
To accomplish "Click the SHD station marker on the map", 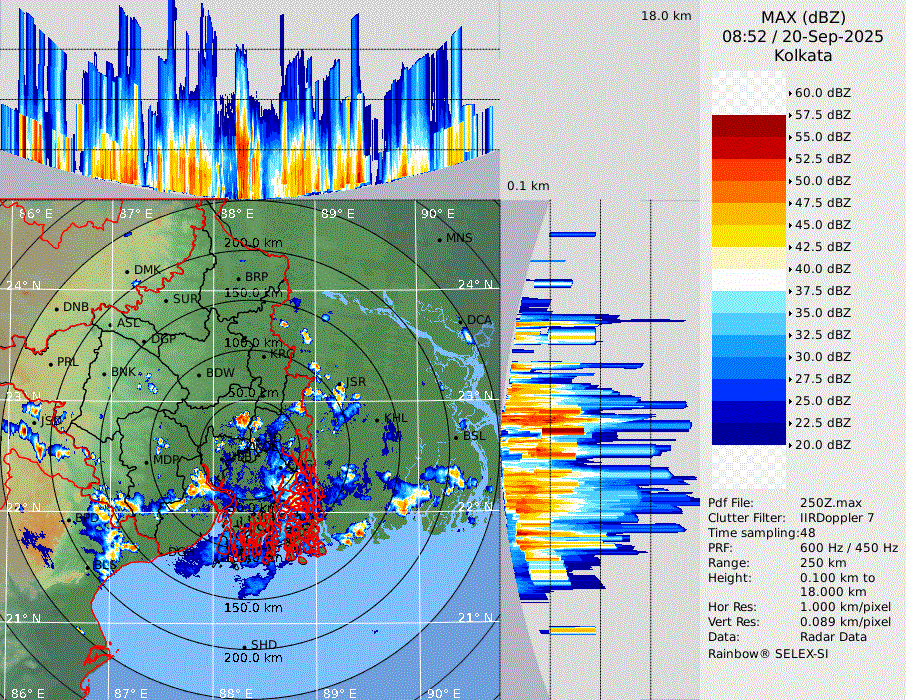I will [x=245, y=645].
